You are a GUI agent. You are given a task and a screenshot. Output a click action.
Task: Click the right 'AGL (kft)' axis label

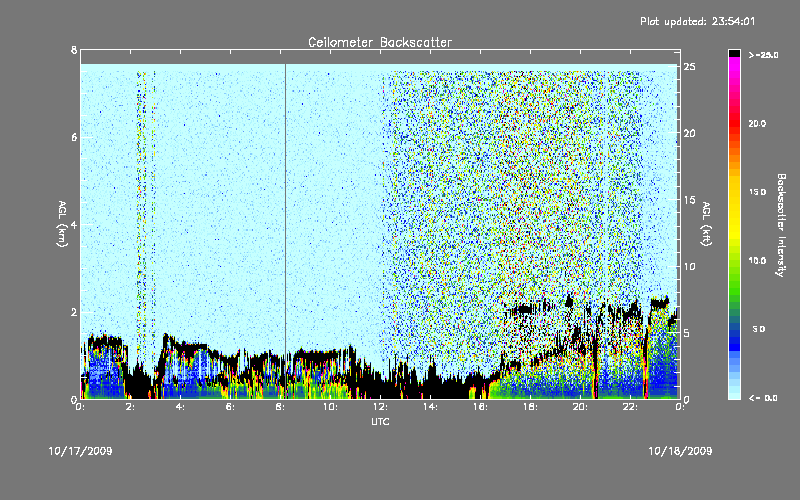point(707,224)
